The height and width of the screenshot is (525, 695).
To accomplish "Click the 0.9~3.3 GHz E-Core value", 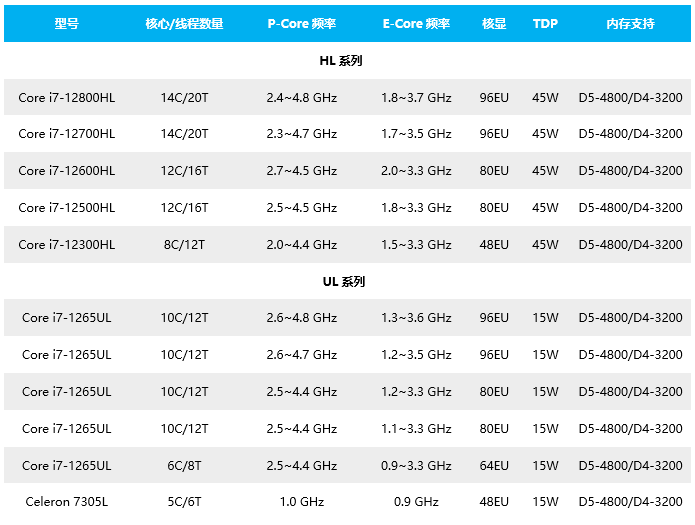I will click(416, 466).
